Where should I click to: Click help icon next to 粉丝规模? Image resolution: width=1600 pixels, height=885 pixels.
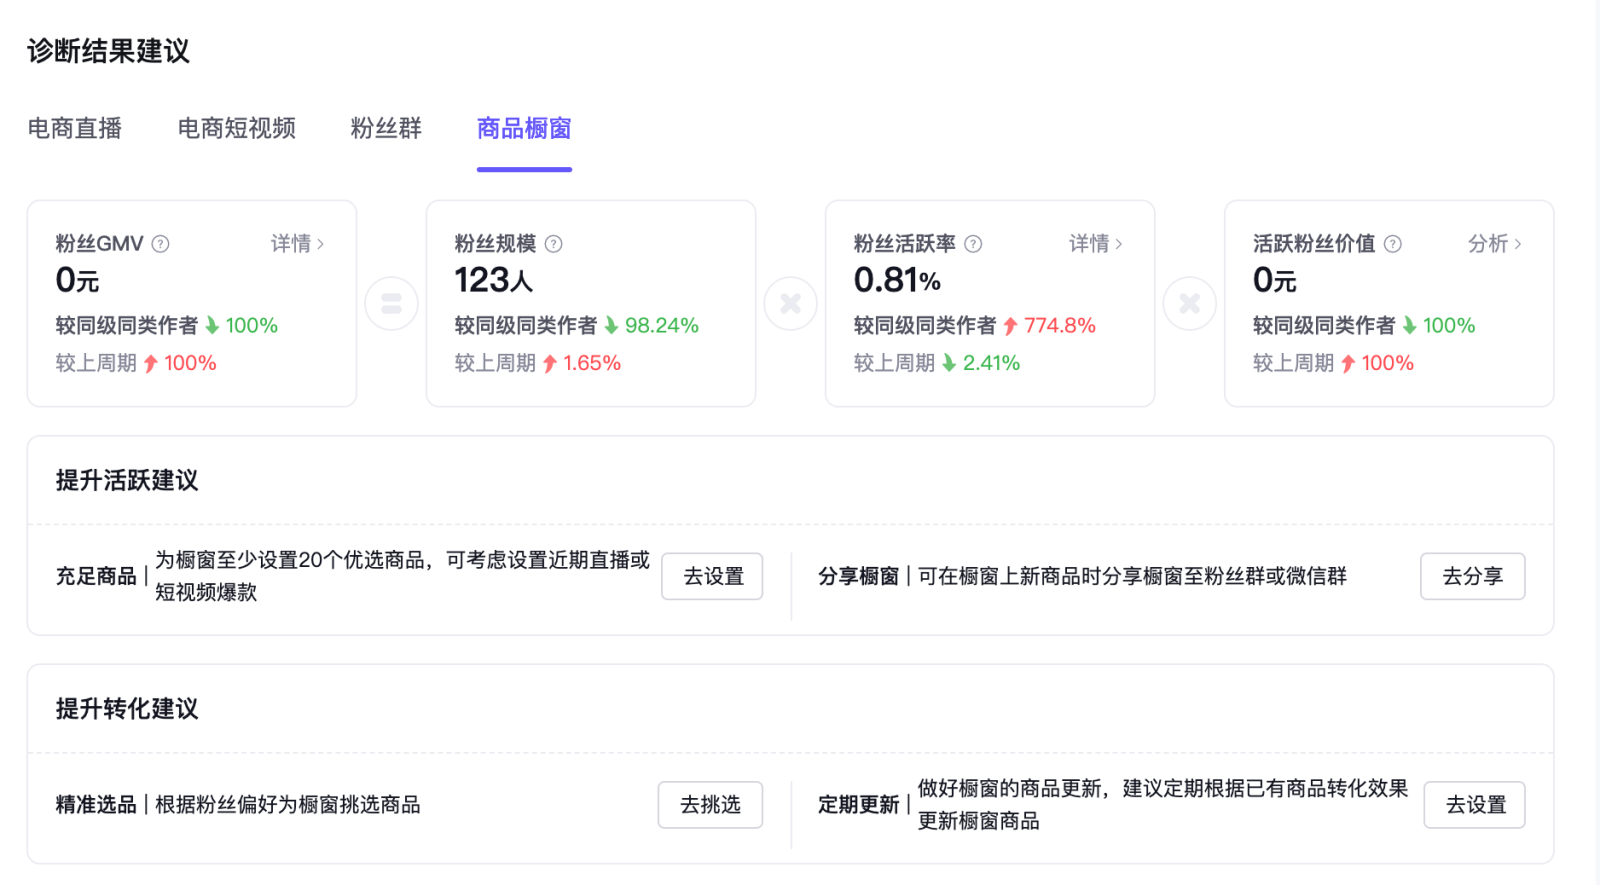point(553,244)
